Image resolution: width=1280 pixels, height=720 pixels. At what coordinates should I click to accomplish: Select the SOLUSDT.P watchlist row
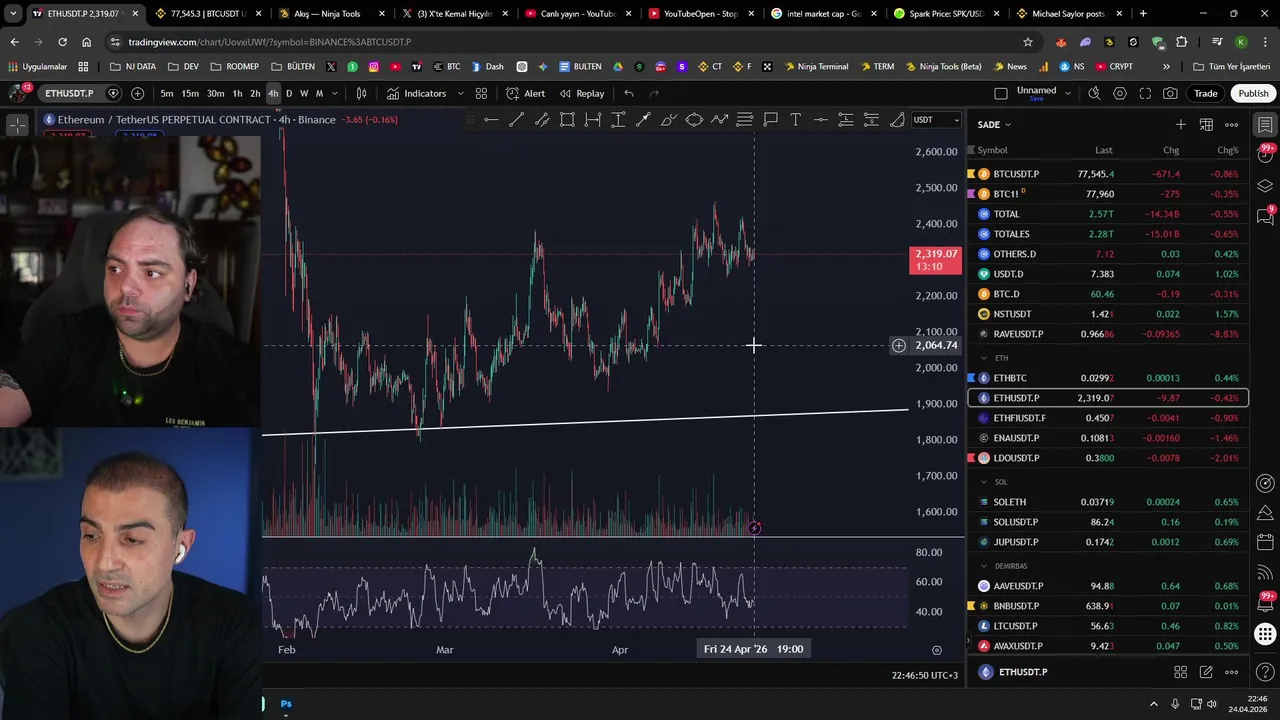click(x=1107, y=522)
